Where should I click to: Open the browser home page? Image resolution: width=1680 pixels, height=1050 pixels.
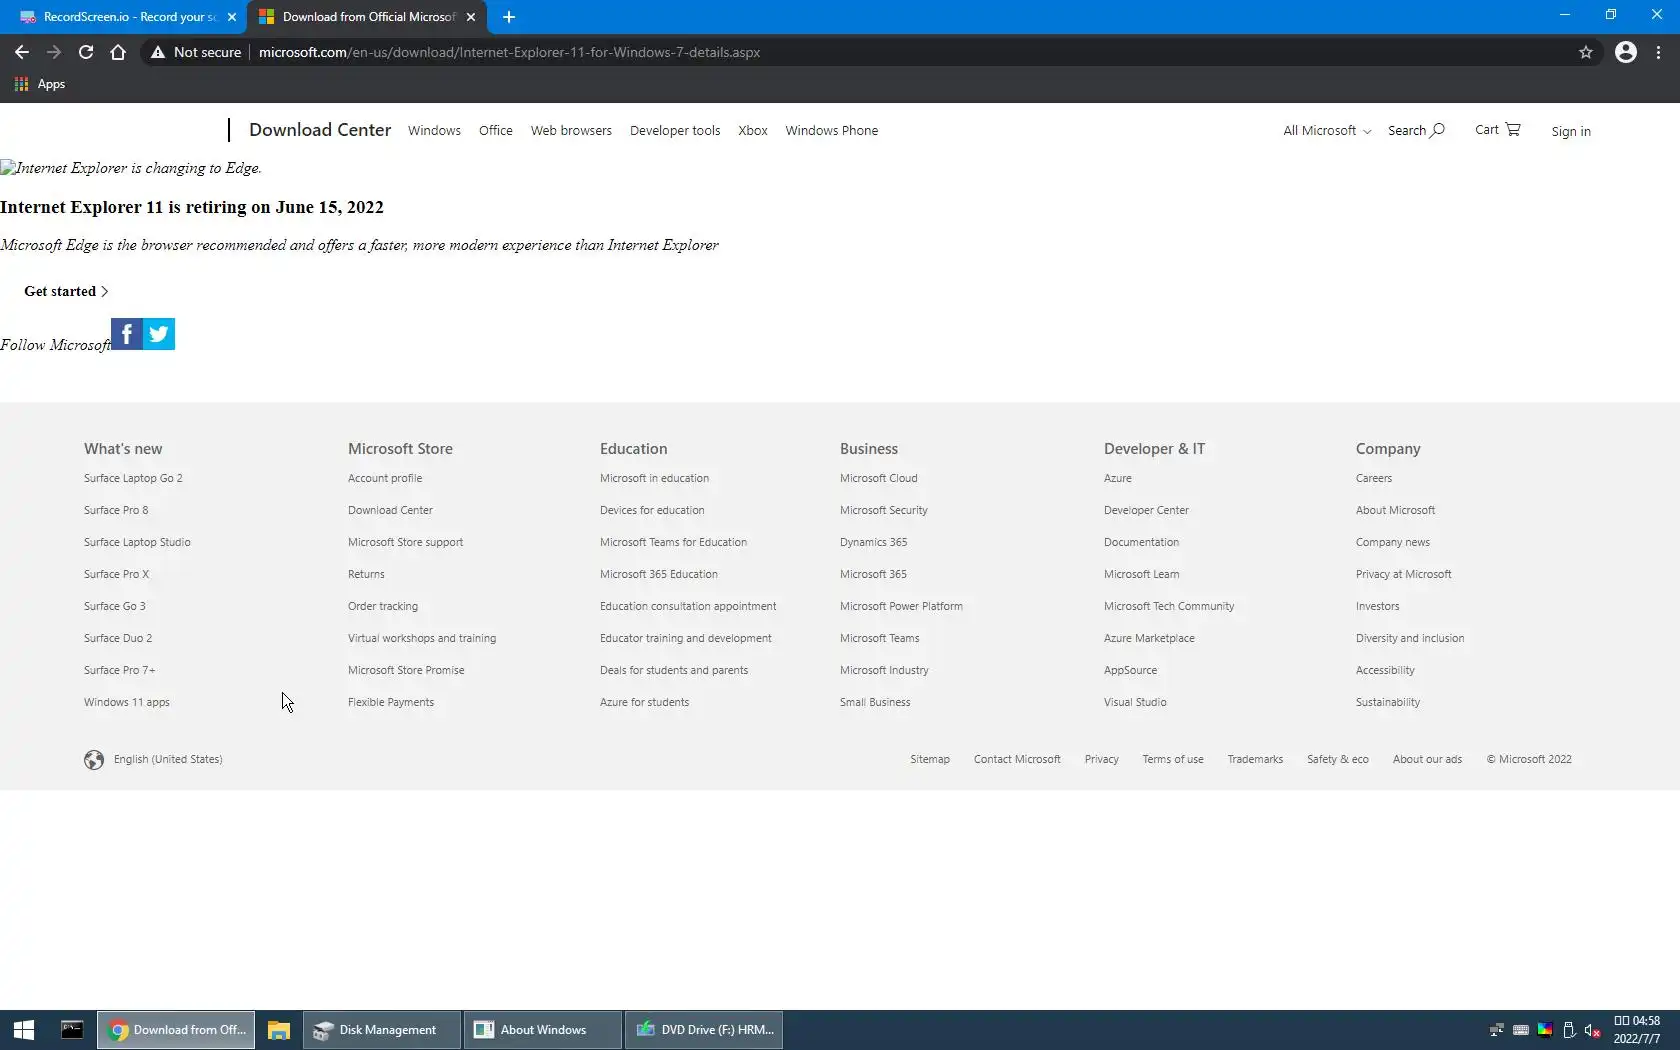(118, 52)
